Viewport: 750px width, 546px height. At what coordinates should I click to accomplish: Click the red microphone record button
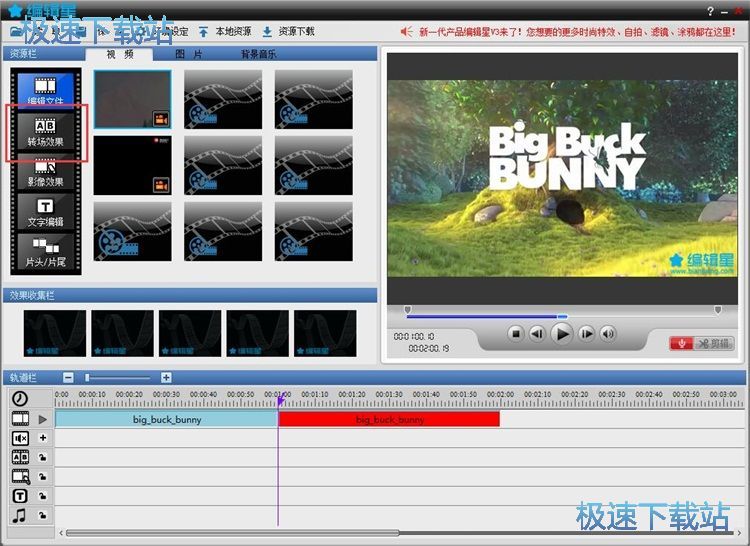coord(681,343)
